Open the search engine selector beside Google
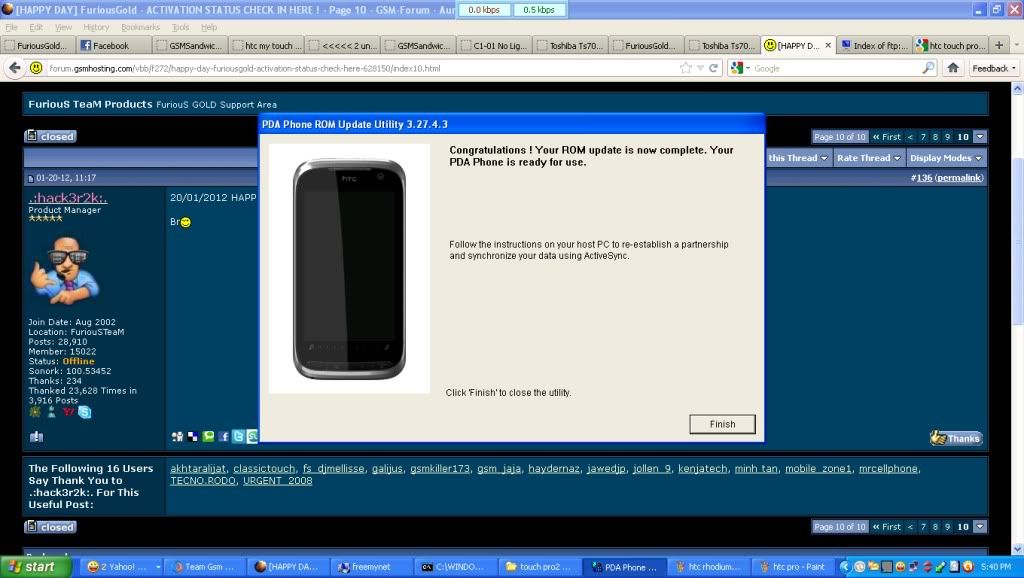This screenshot has height=578, width=1024. click(x=739, y=68)
